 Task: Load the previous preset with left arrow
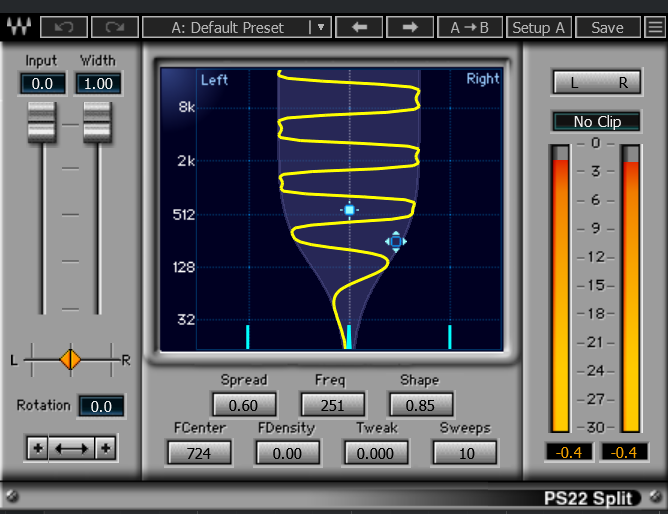pos(359,28)
